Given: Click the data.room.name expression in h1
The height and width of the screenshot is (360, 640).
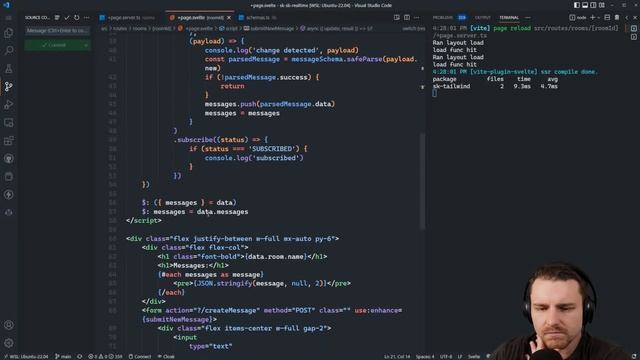Looking at the screenshot, I should pyautogui.click(x=275, y=256).
